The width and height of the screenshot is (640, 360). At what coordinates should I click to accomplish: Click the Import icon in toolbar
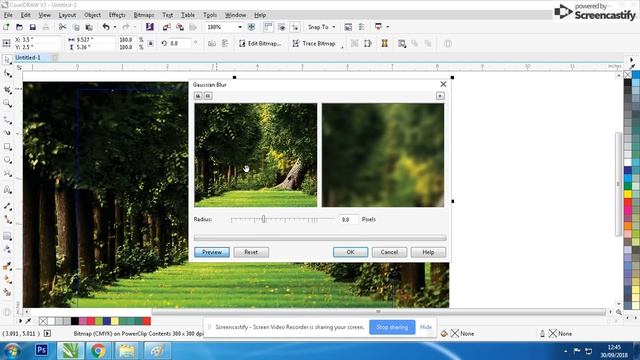pos(167,27)
